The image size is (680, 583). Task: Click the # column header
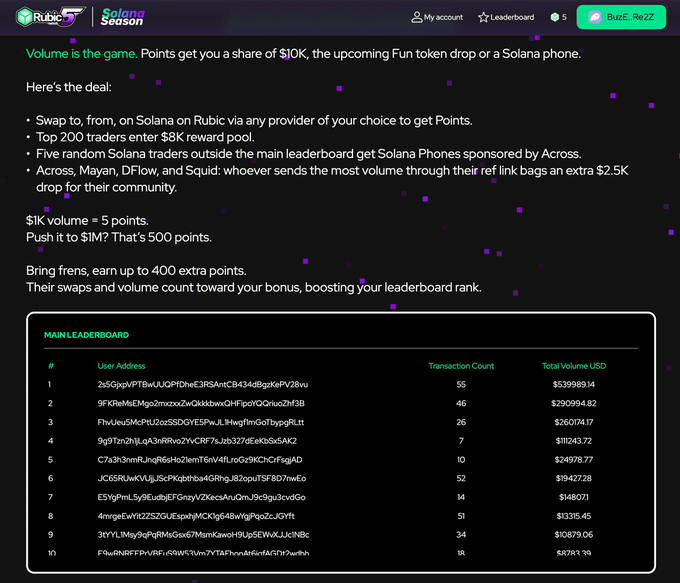click(51, 366)
